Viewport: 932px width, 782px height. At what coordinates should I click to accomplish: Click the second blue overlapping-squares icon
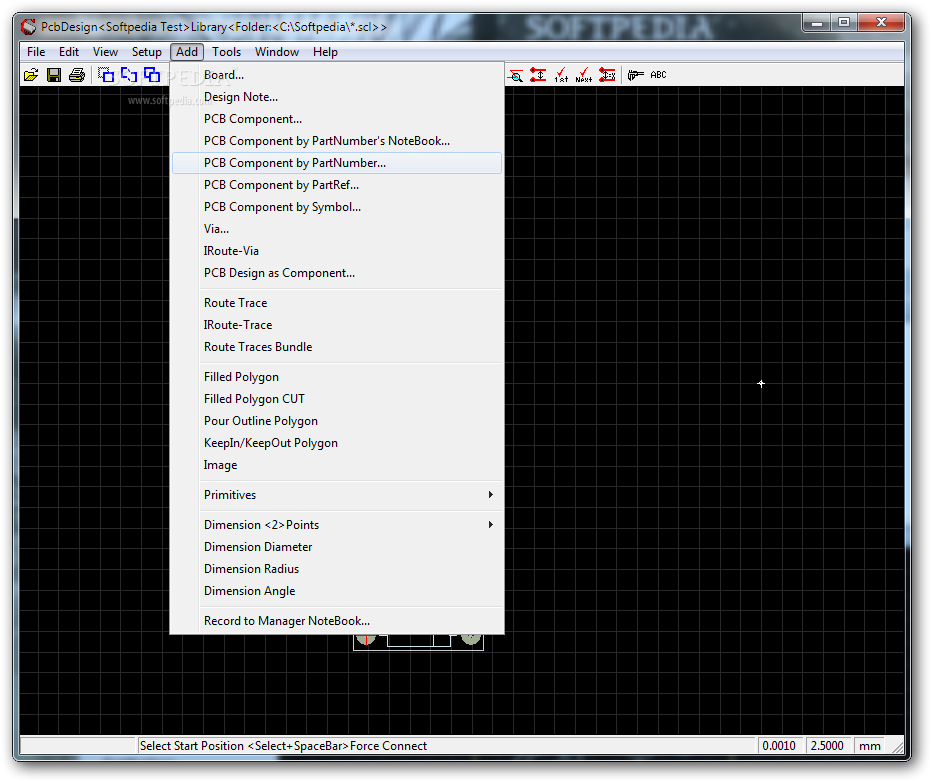129,75
